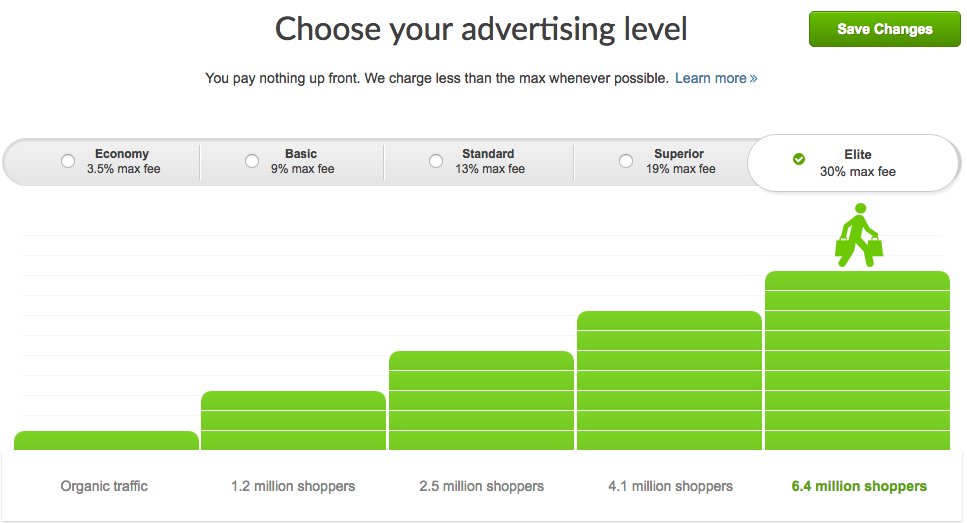Pick the Superior 19% max fee radio button
Image resolution: width=967 pixels, height=523 pixels.
625,161
